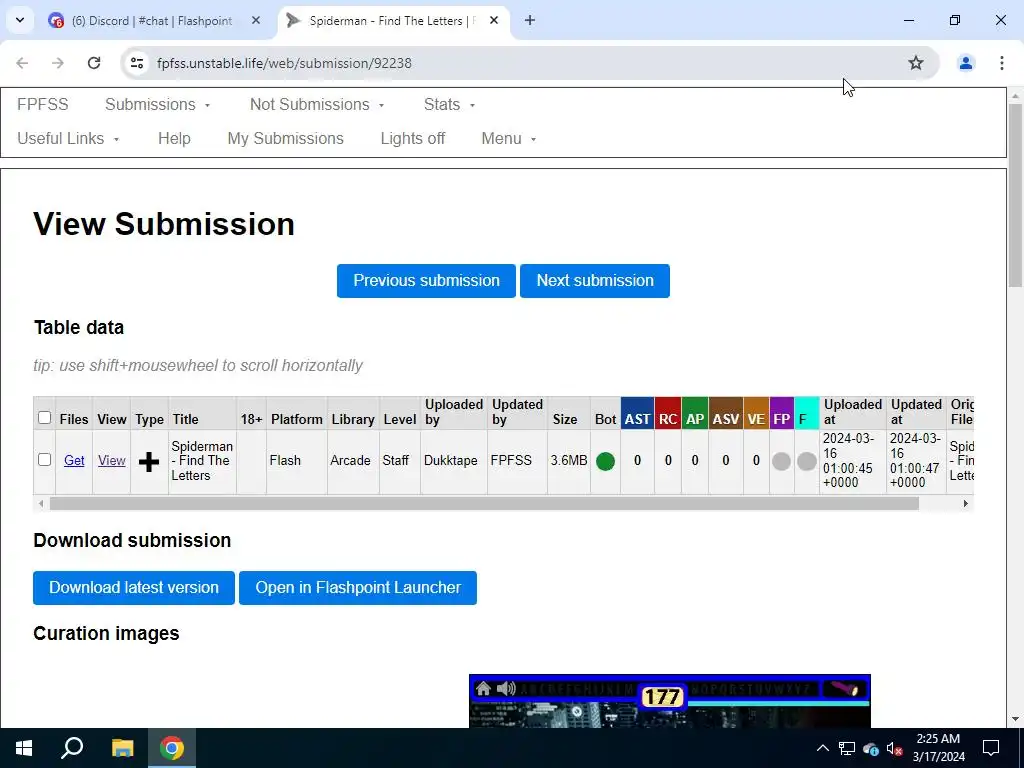Image resolution: width=1024 pixels, height=768 pixels.
Task: Switch to the Discord #chat tab
Action: point(155,20)
